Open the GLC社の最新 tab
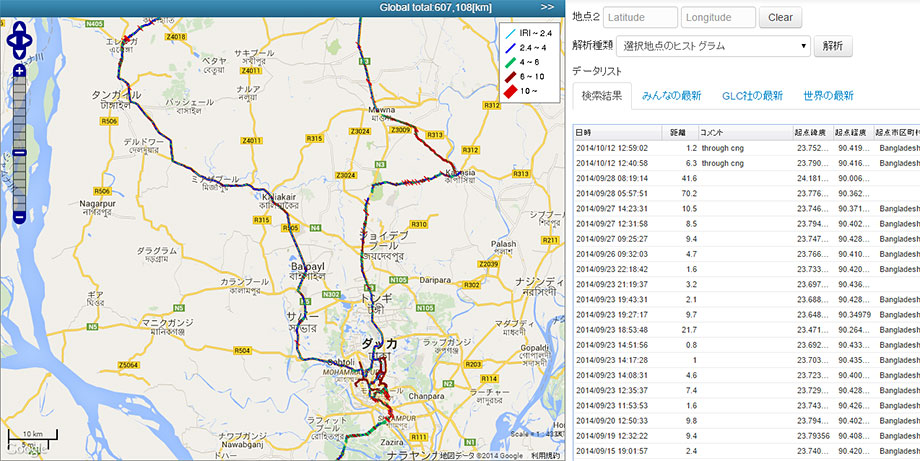 click(x=752, y=96)
